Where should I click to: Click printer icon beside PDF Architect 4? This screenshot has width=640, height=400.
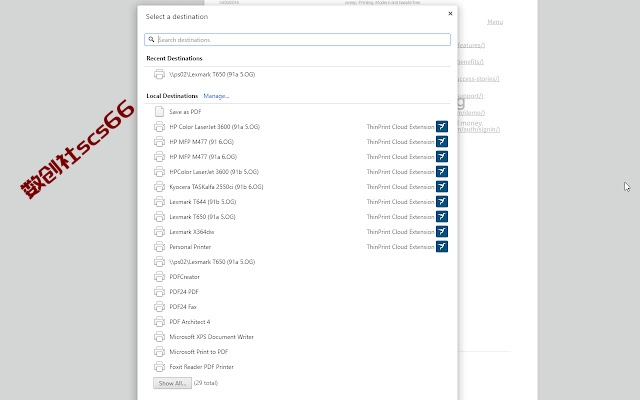click(x=159, y=322)
